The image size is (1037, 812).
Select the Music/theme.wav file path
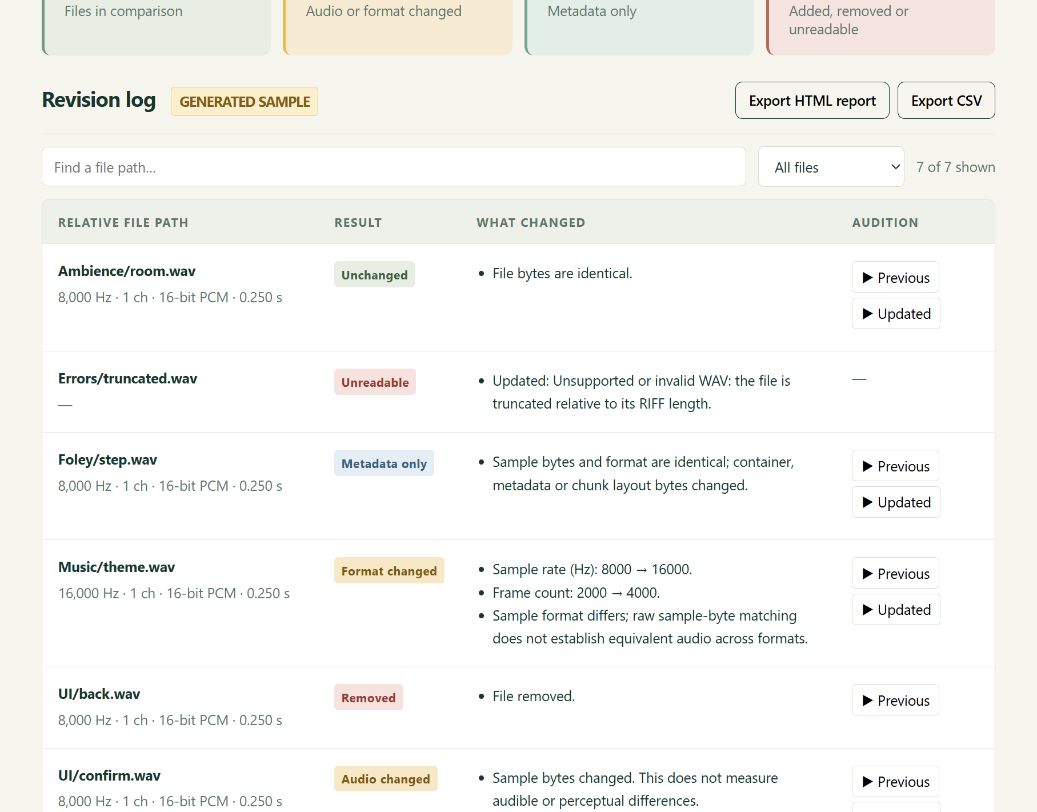pyautogui.click(x=116, y=567)
